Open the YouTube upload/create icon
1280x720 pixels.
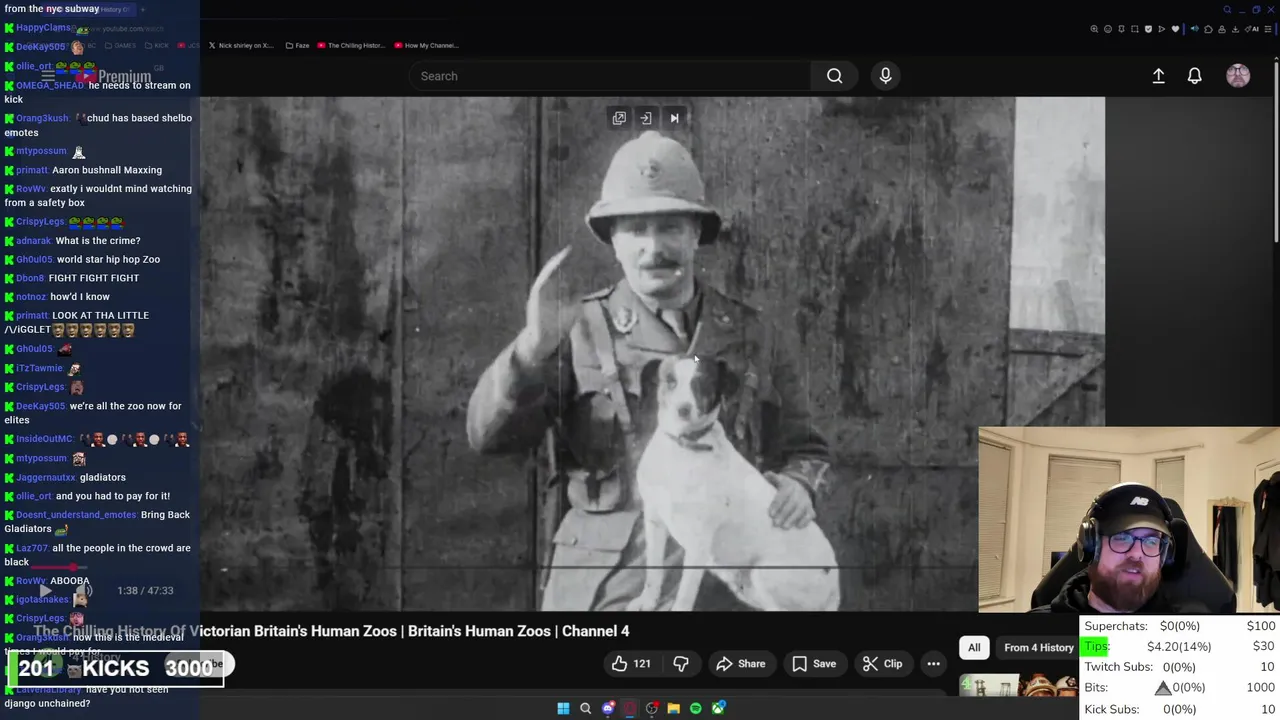coord(1158,76)
